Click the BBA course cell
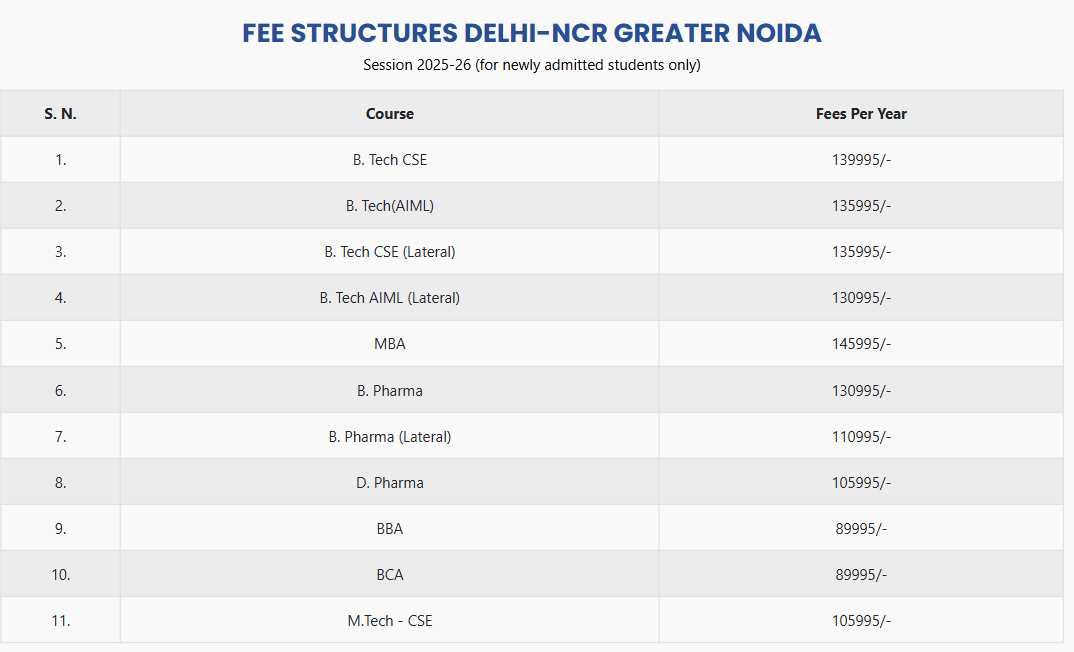Screen dimensions: 1074x652 click(389, 528)
